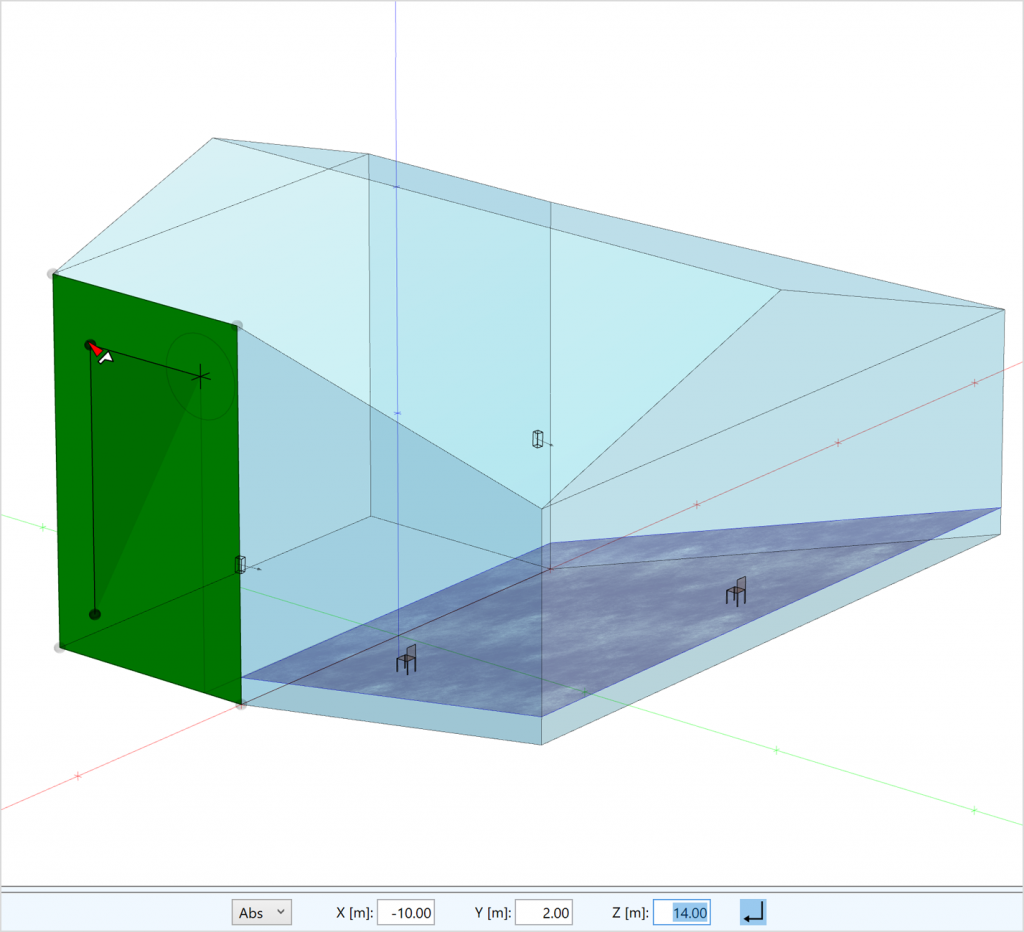
Task: Click the X [m] coordinate field
Action: click(406, 912)
